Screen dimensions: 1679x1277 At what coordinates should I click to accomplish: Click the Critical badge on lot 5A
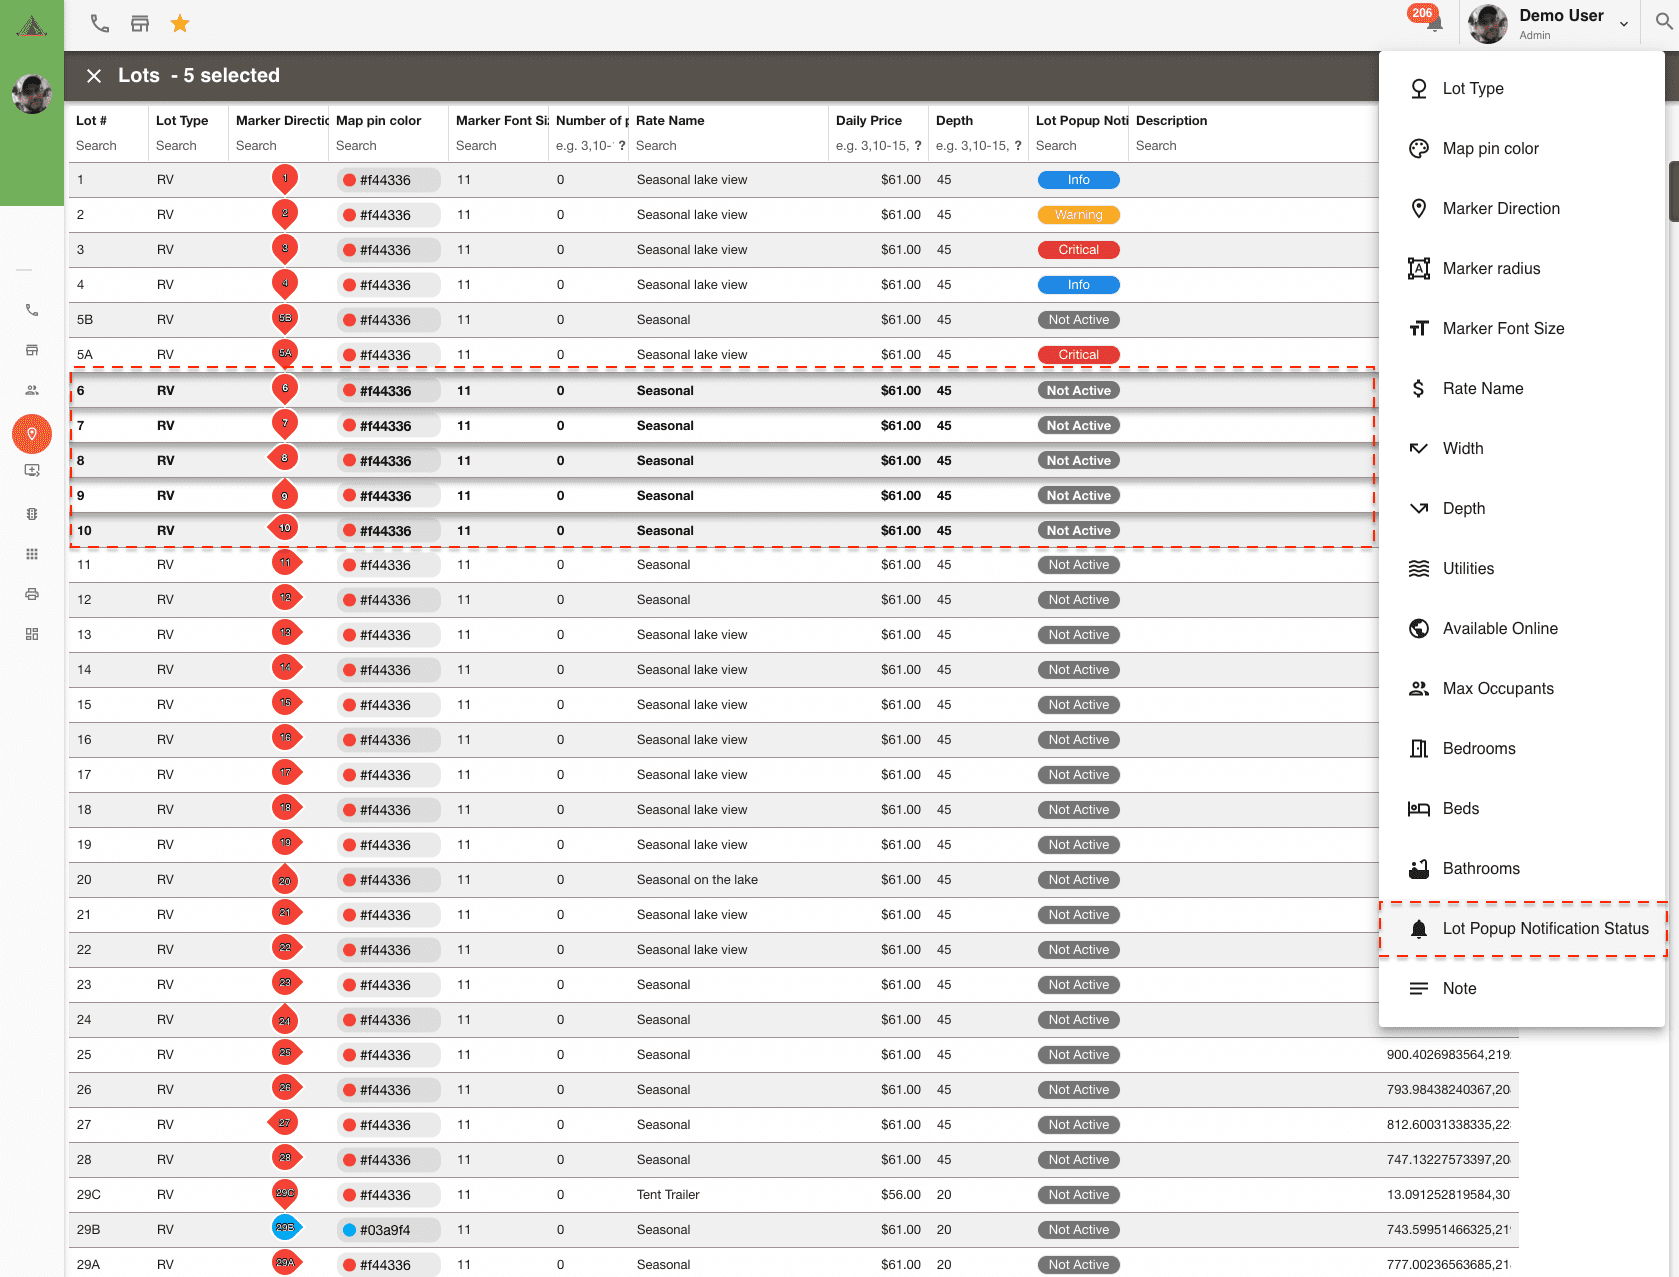click(x=1079, y=355)
